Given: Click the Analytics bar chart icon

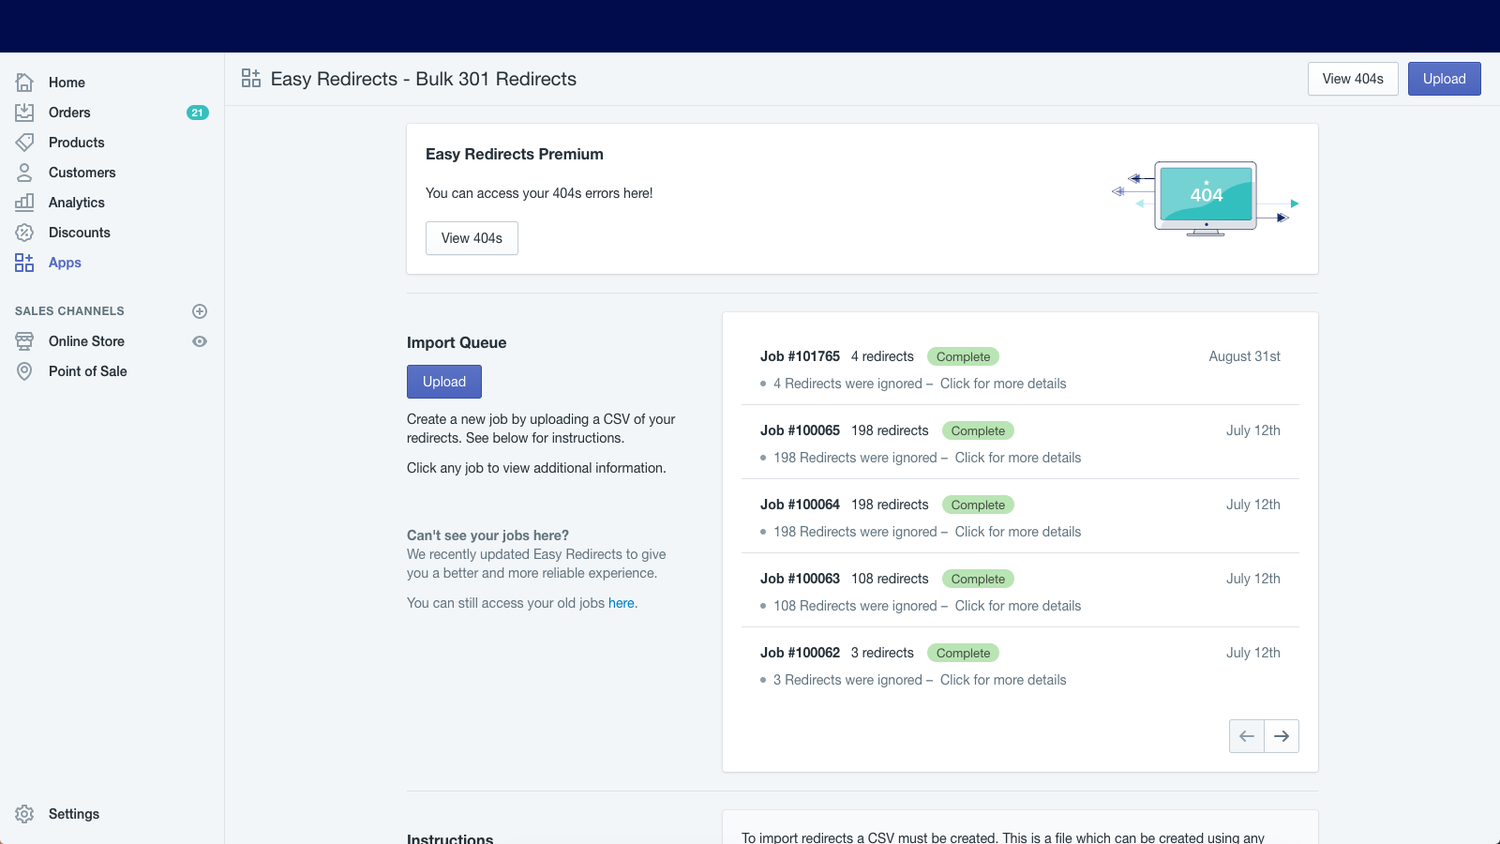Looking at the screenshot, I should (x=25, y=202).
